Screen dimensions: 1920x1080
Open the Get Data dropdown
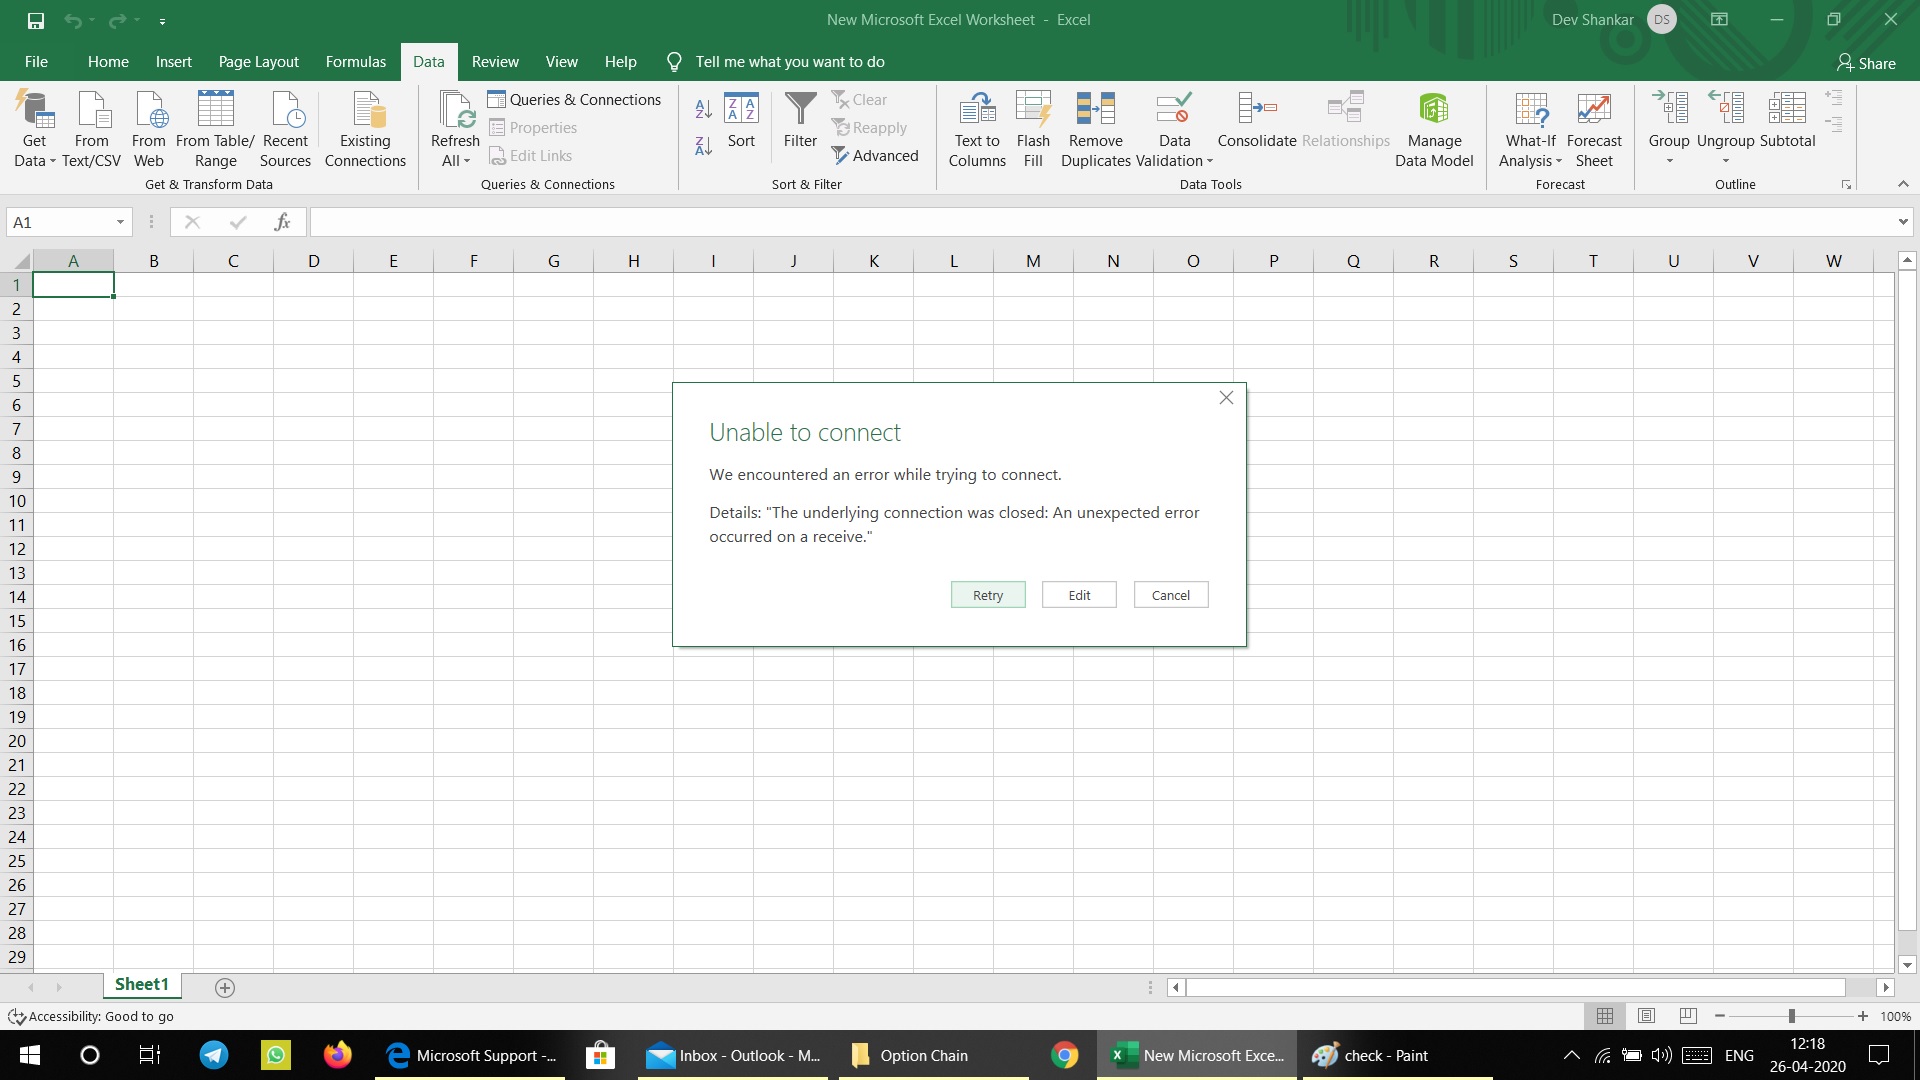pos(34,130)
